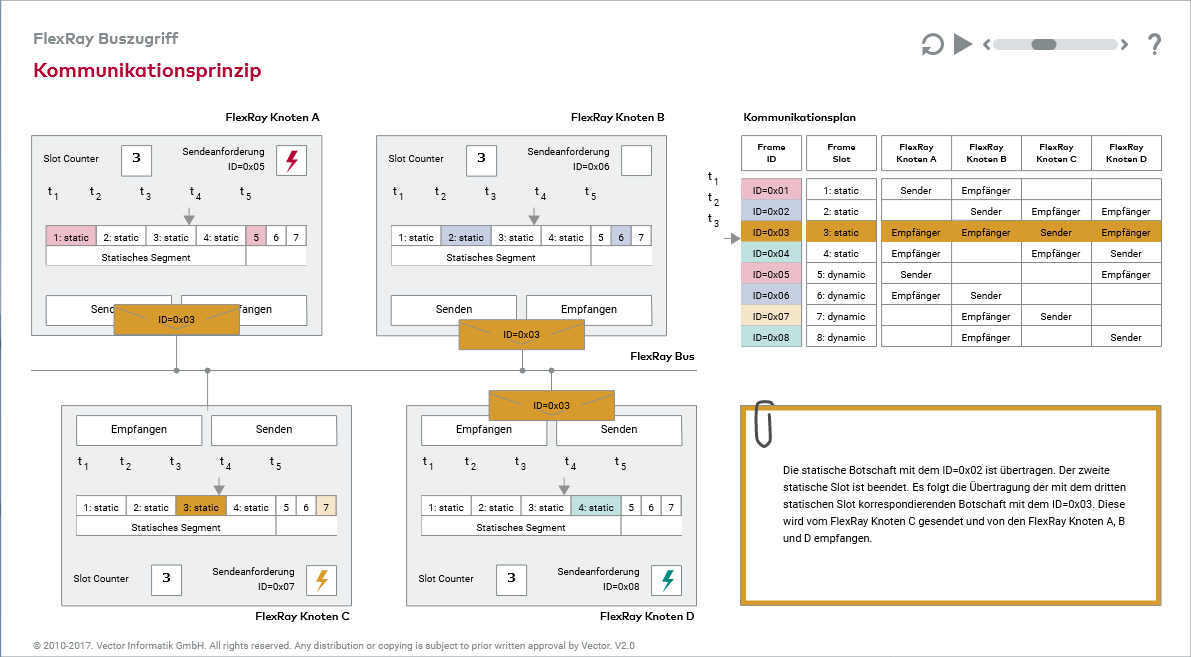
Task: Click the paperclip icon on the note
Action: coord(765,424)
